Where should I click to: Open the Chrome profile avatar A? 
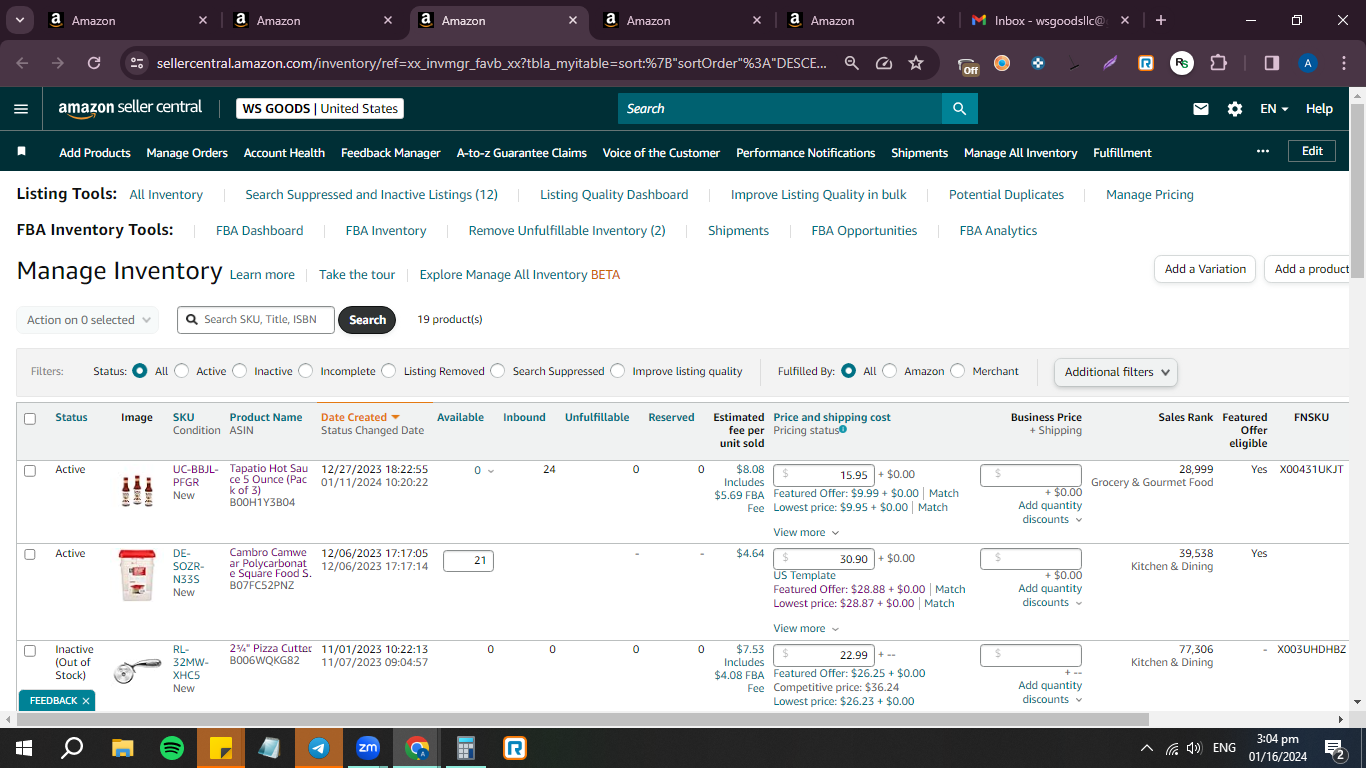pos(1308,63)
